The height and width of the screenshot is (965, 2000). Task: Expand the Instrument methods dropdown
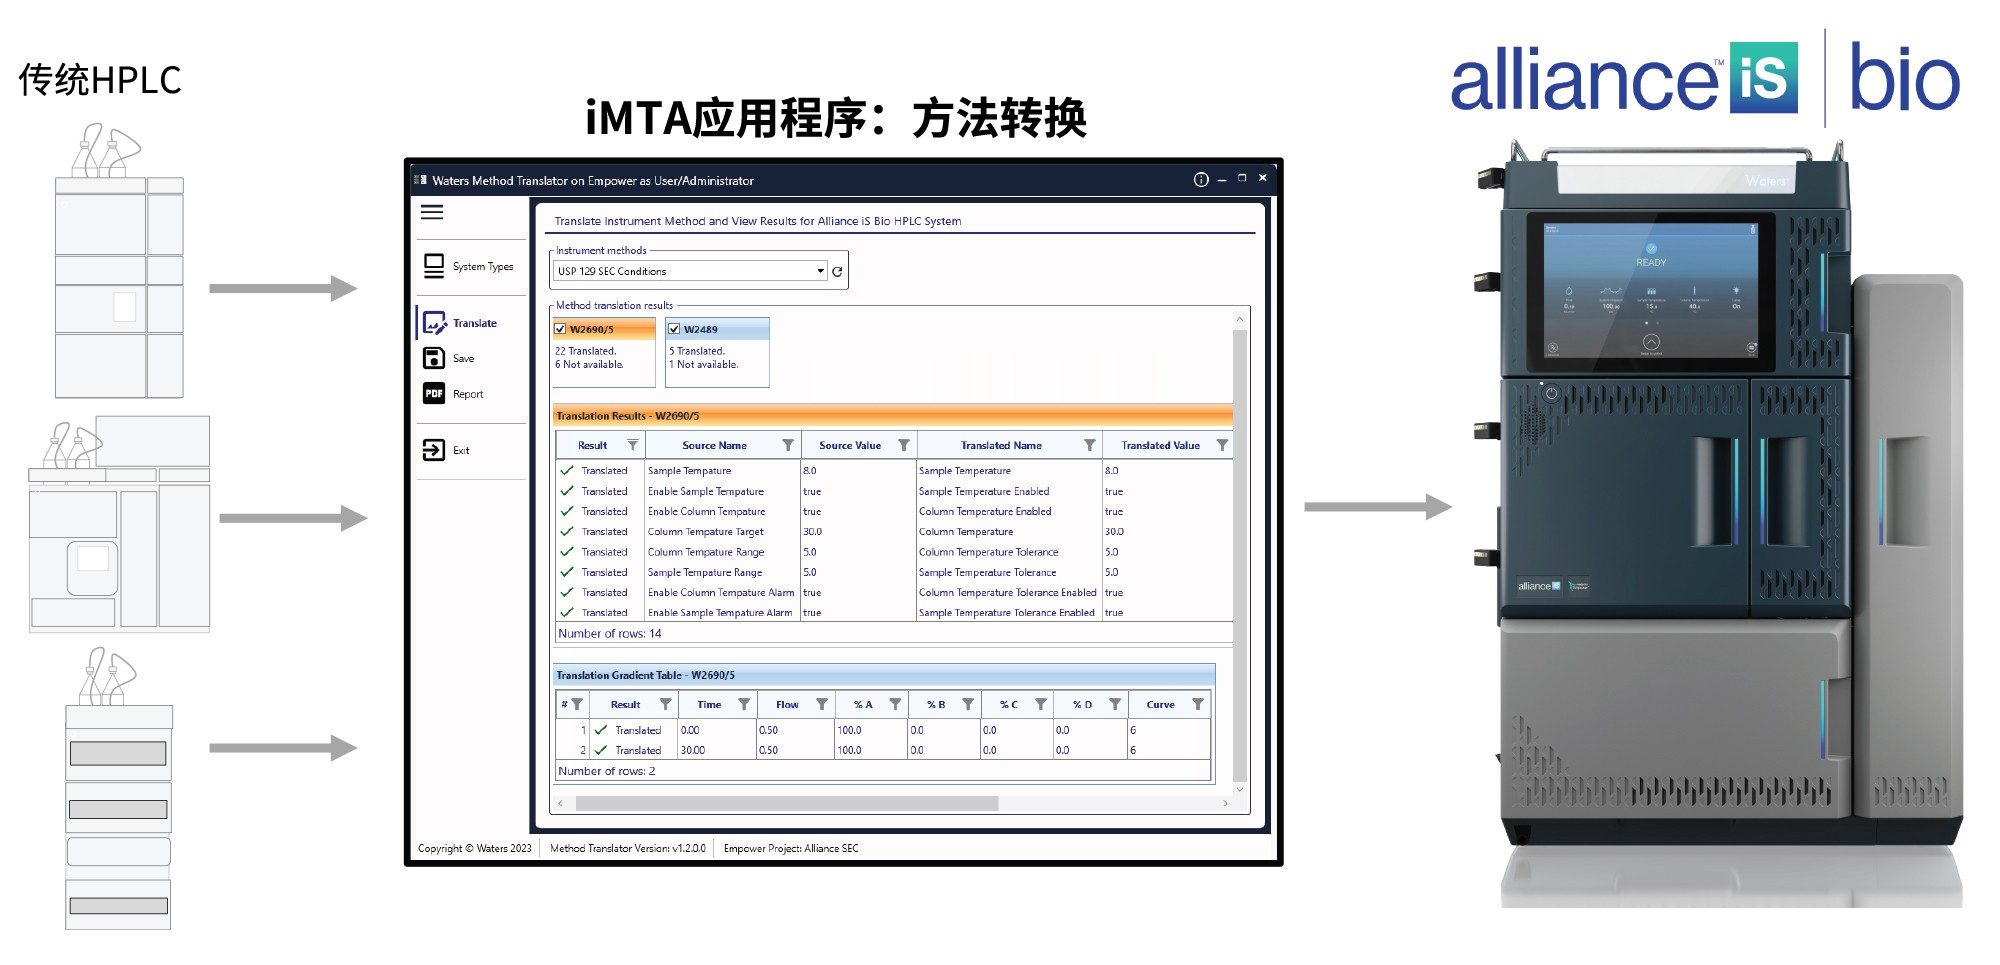(x=820, y=271)
